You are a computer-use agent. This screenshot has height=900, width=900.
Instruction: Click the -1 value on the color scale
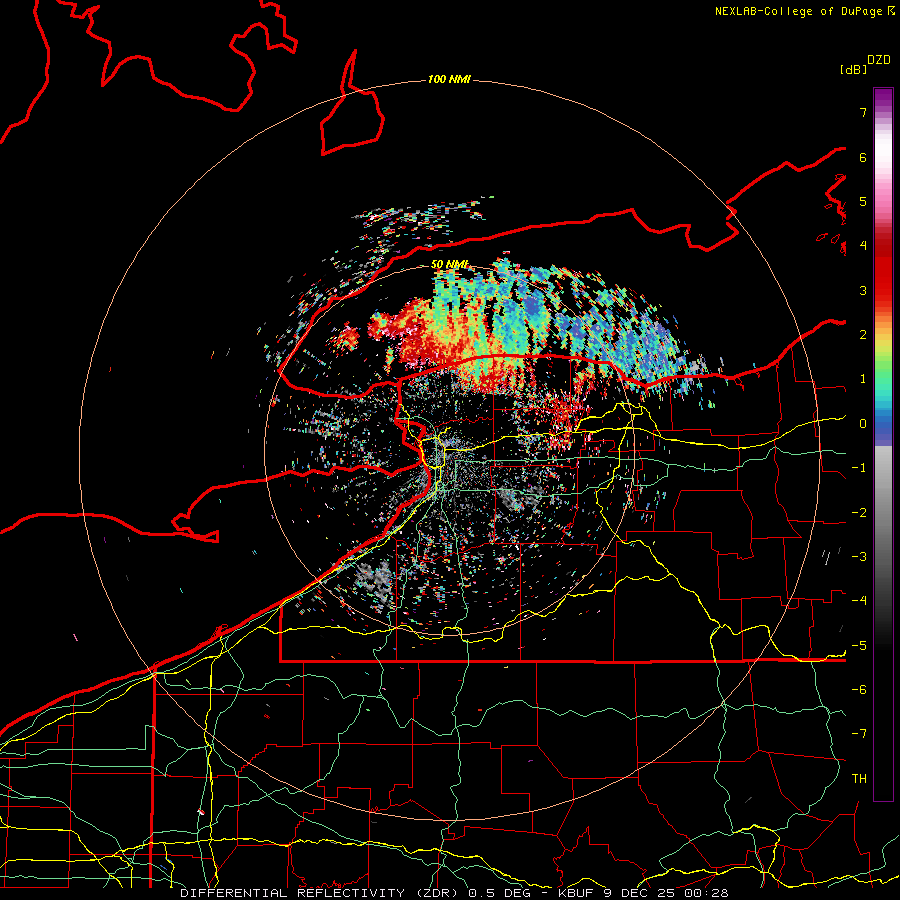coord(859,468)
